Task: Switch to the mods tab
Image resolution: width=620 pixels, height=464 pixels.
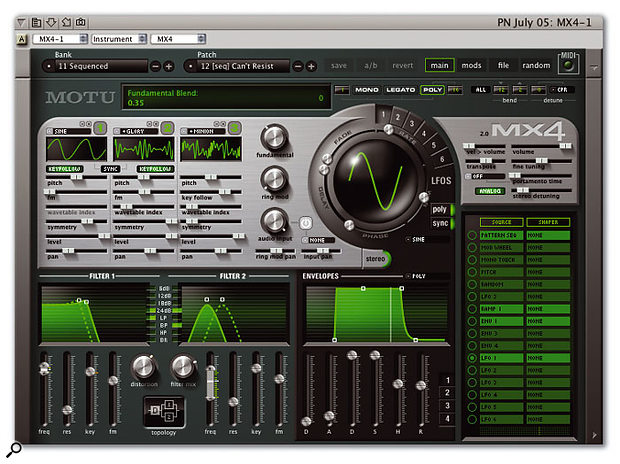Action: [471, 65]
